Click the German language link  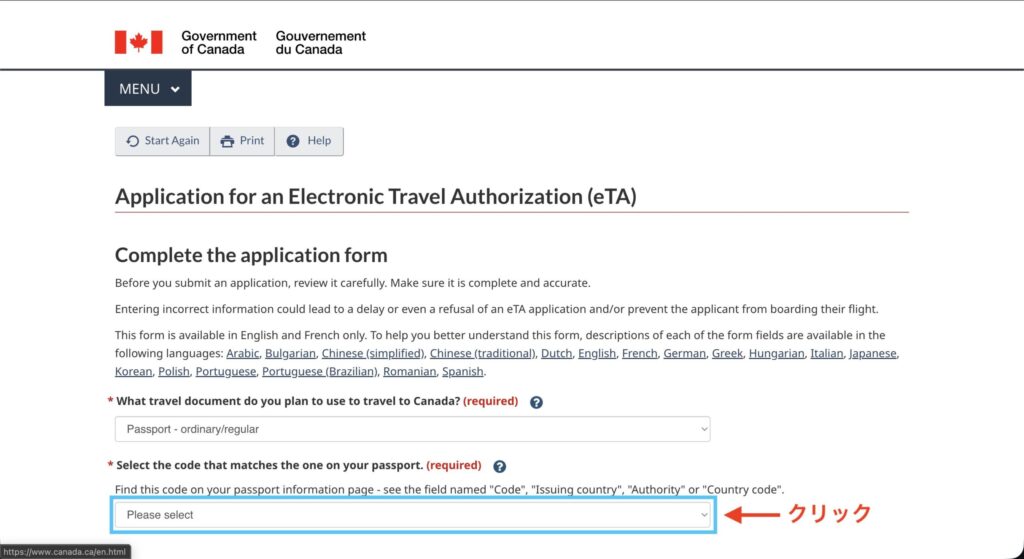684,354
